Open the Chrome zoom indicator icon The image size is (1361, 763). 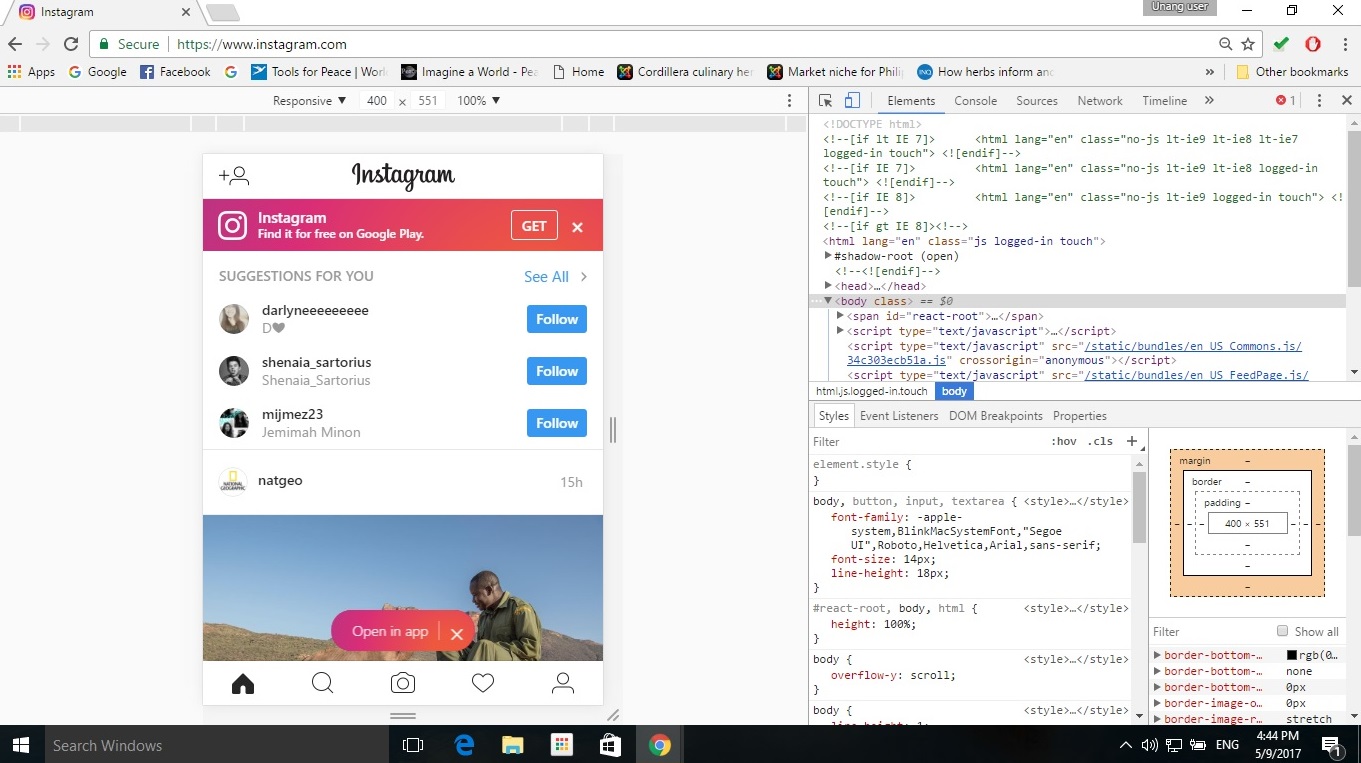tap(1225, 44)
